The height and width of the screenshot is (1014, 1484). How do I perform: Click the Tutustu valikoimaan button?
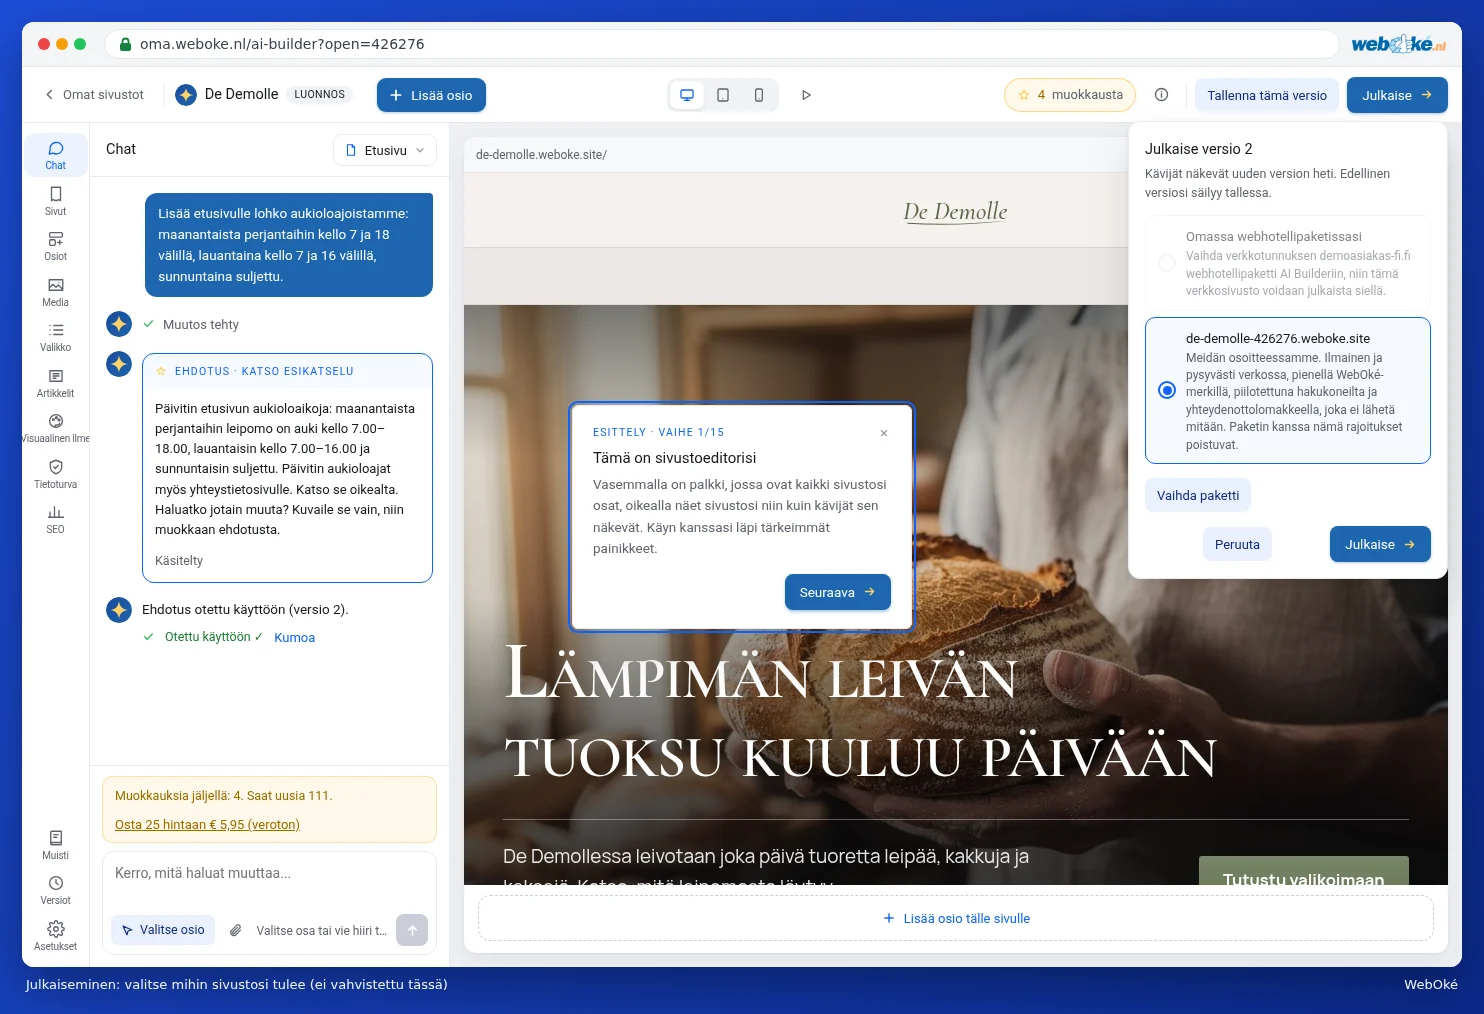pos(1304,871)
